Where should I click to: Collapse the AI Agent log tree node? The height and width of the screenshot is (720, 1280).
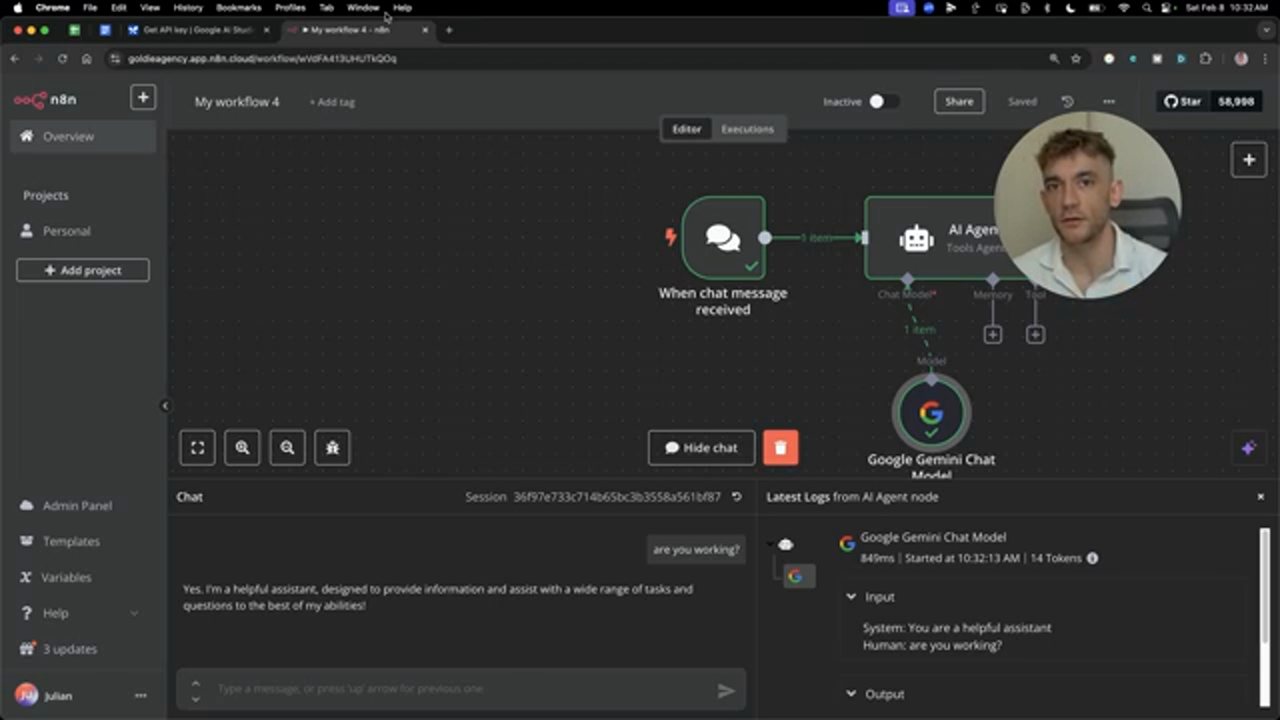771,545
